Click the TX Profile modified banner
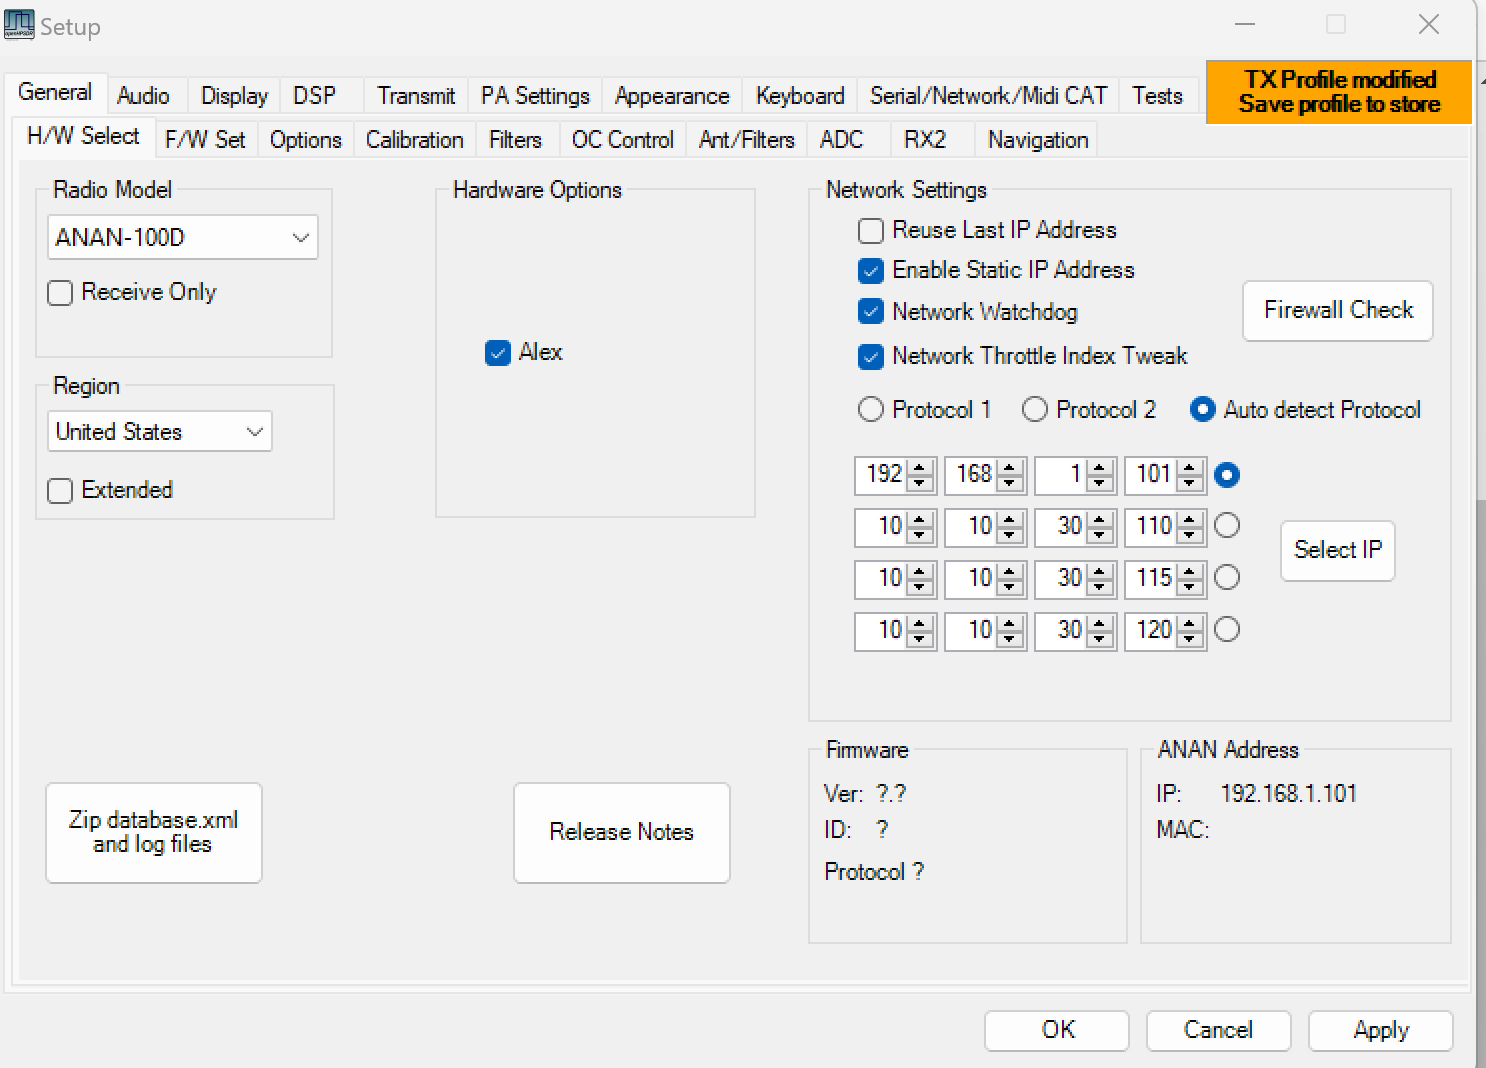Viewport: 1486px width, 1068px height. 1338,92
